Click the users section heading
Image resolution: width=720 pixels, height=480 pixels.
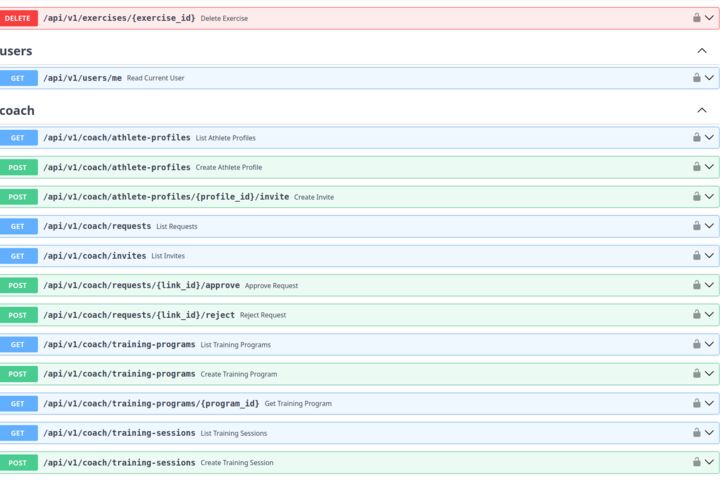tap(16, 51)
